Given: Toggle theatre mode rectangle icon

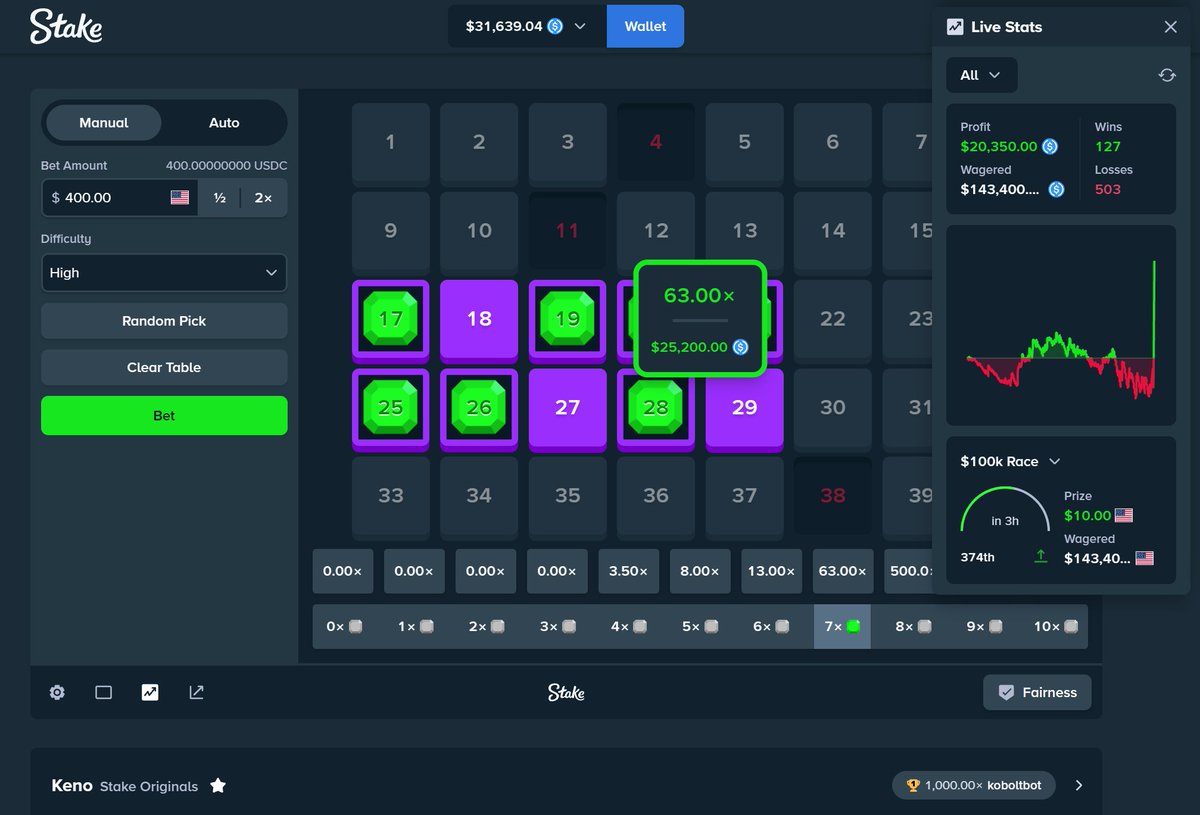Looking at the screenshot, I should (103, 692).
